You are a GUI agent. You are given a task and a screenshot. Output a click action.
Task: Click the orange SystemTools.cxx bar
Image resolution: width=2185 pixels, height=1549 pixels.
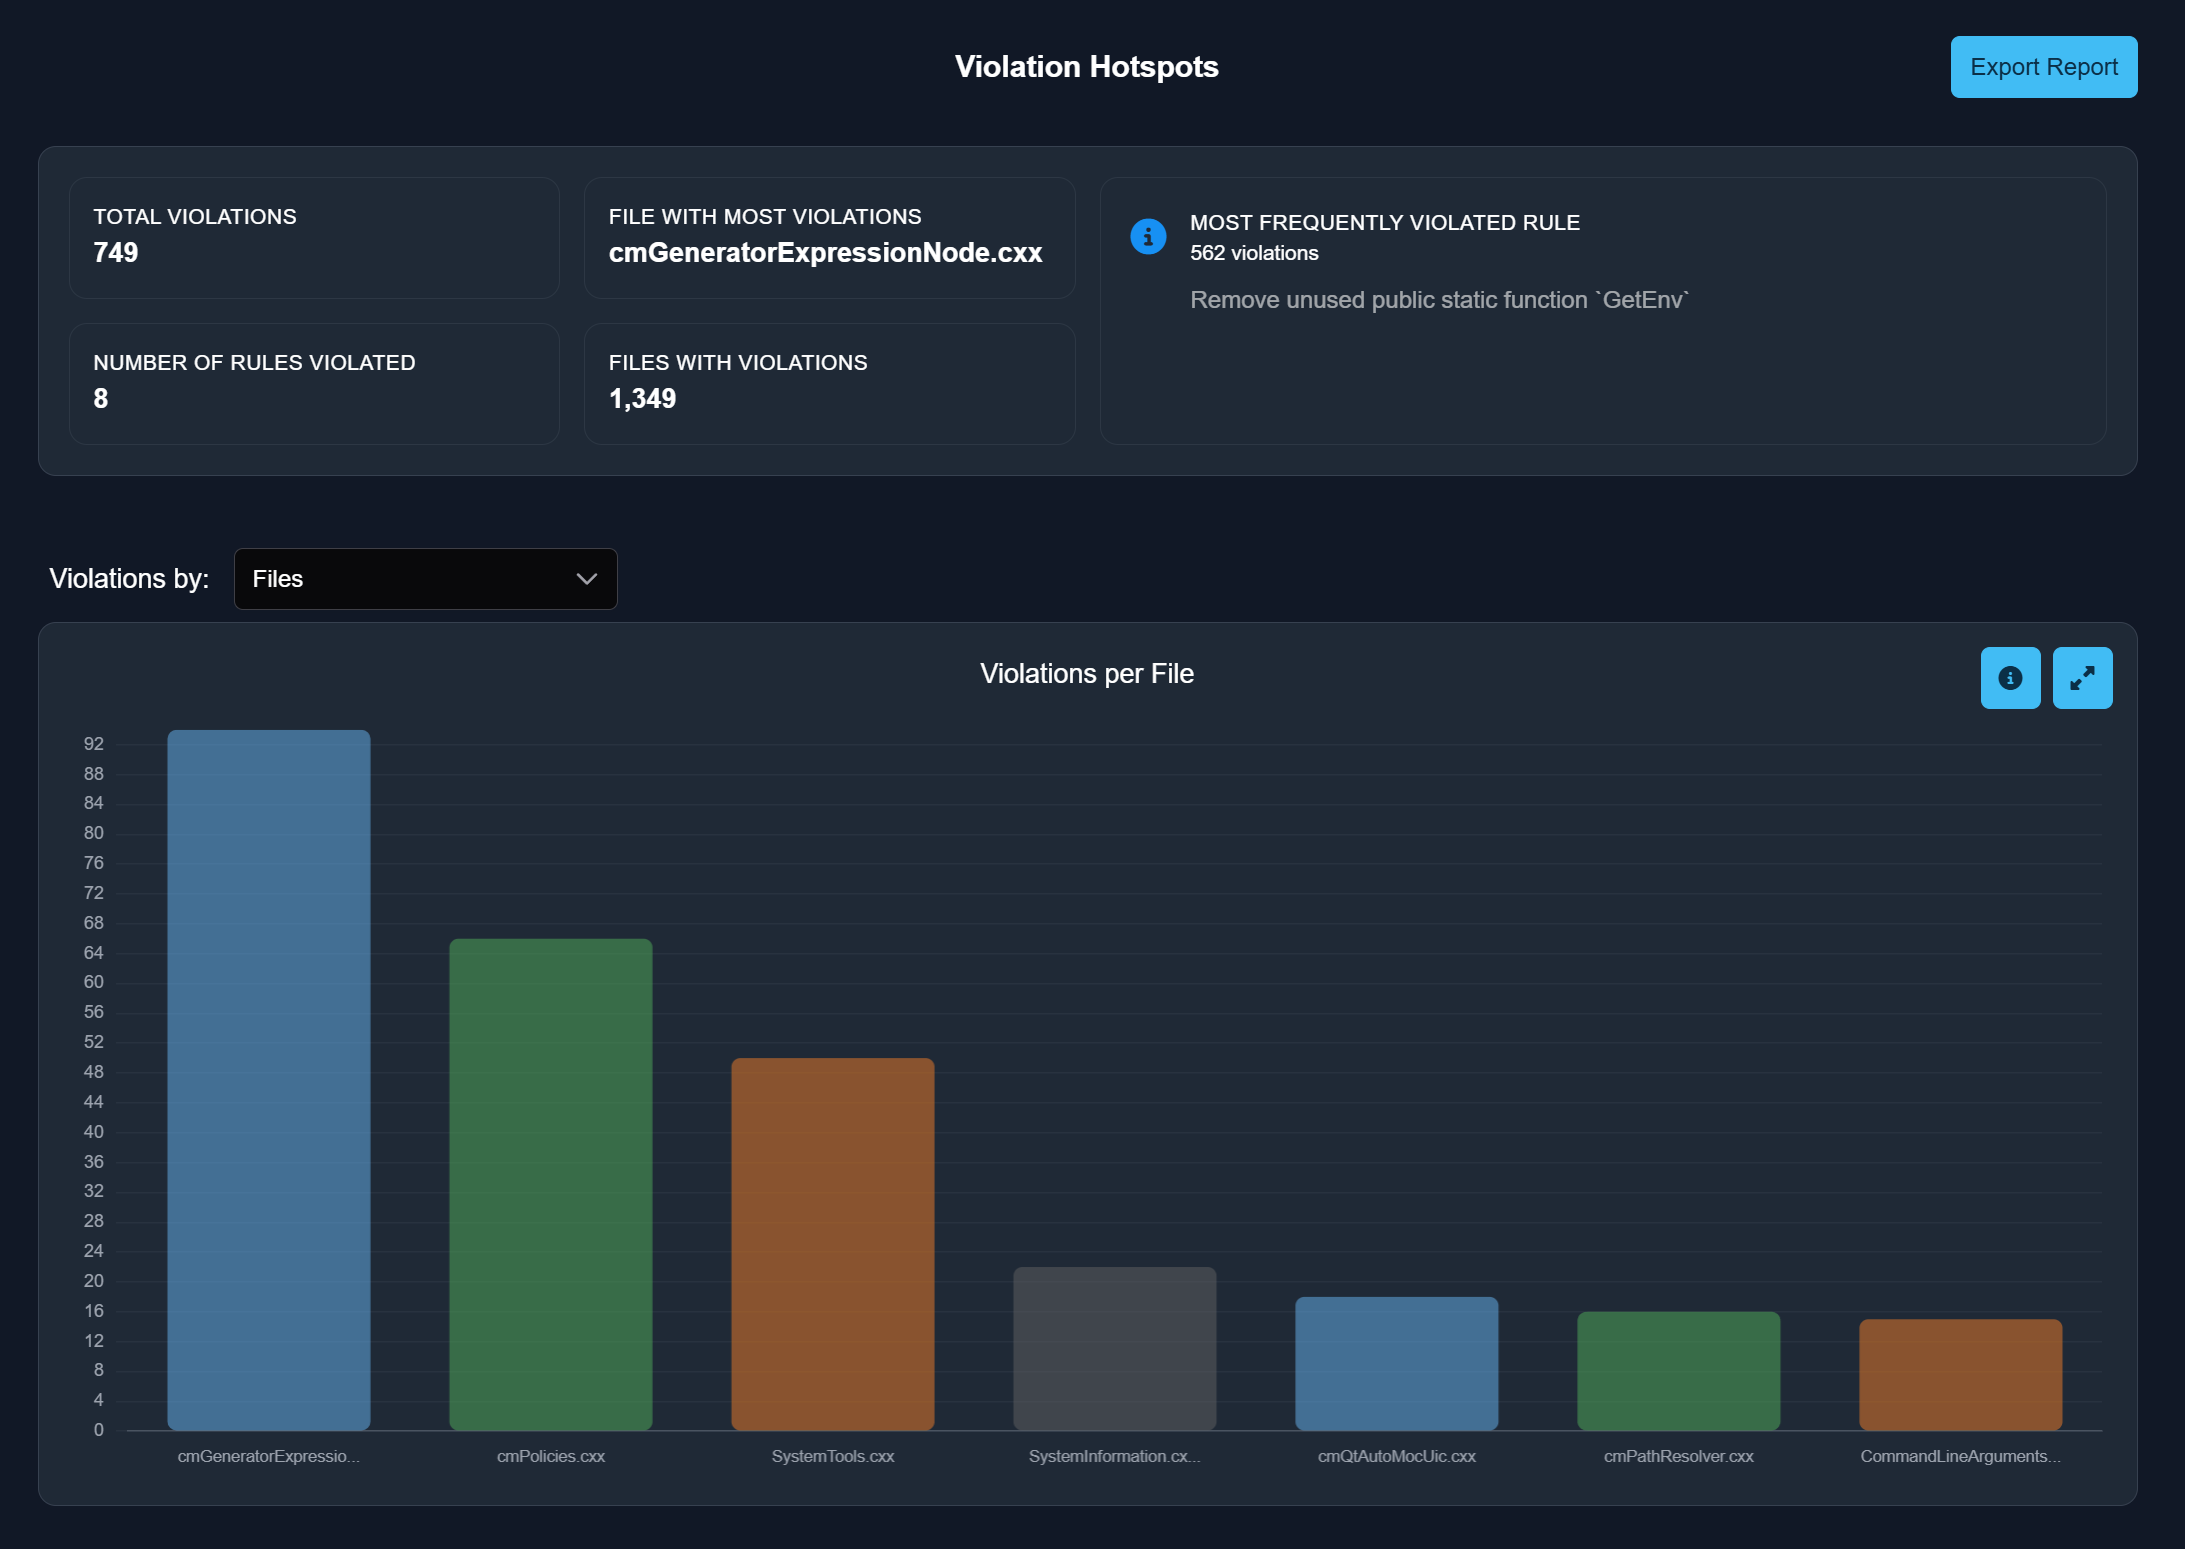(833, 1245)
